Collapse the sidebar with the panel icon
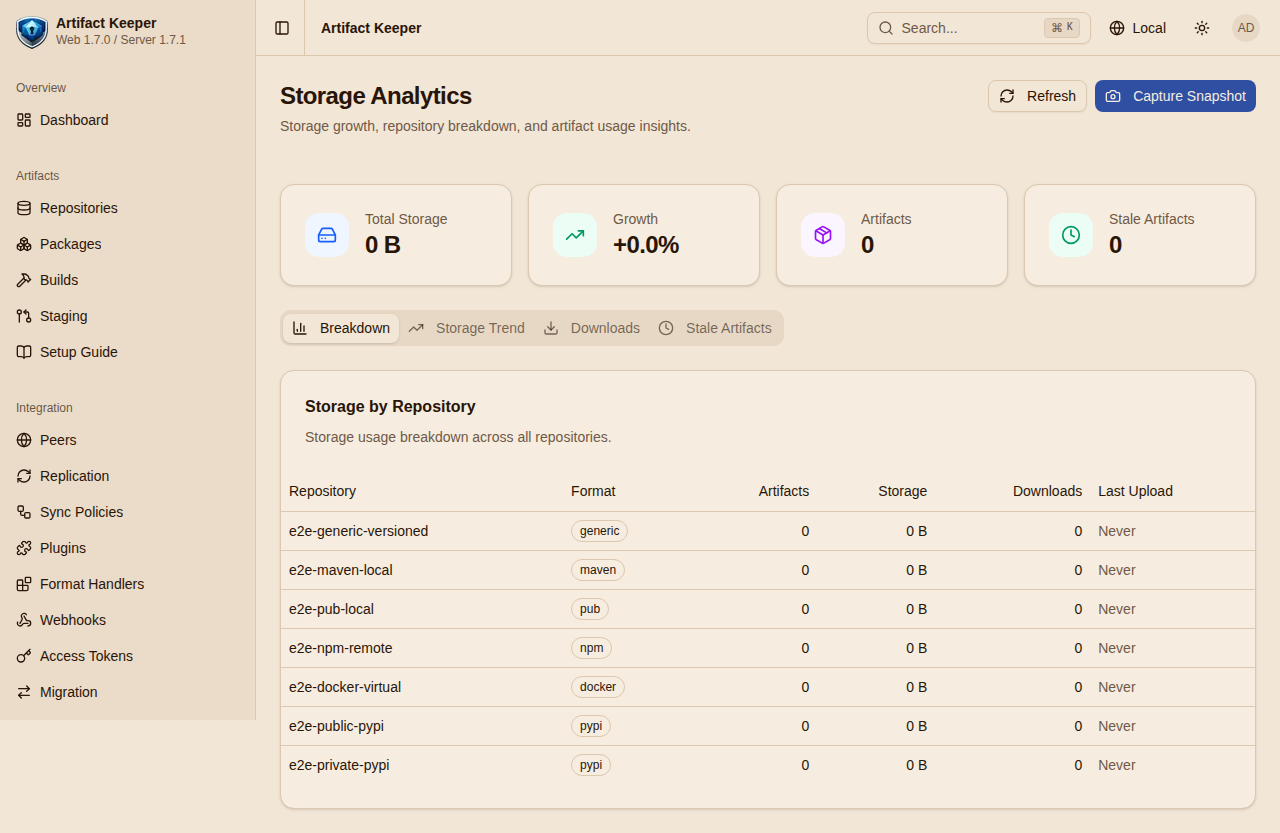The image size is (1280, 833). [x=282, y=28]
